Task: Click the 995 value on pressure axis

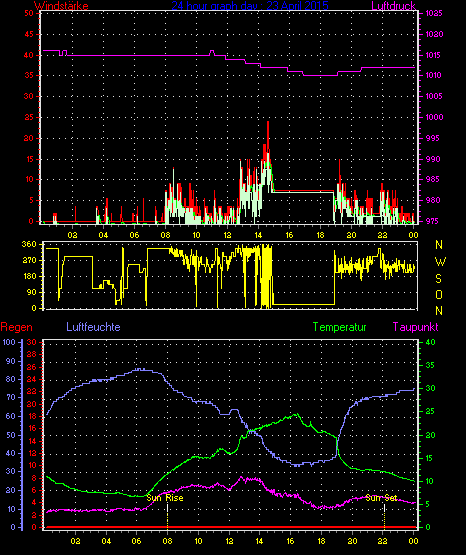Action: click(433, 138)
